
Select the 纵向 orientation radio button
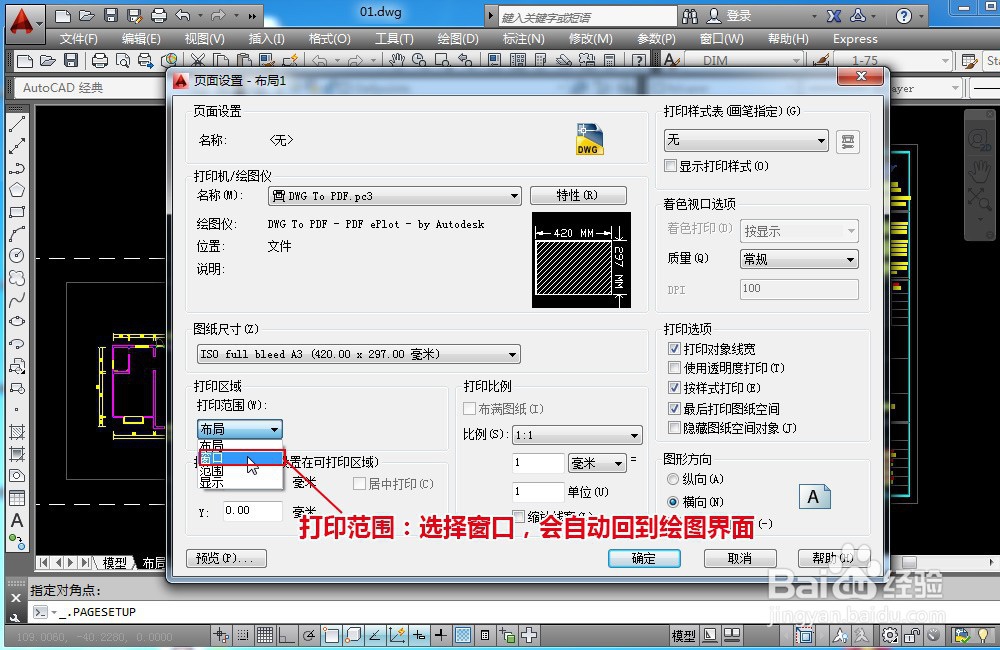tap(672, 478)
